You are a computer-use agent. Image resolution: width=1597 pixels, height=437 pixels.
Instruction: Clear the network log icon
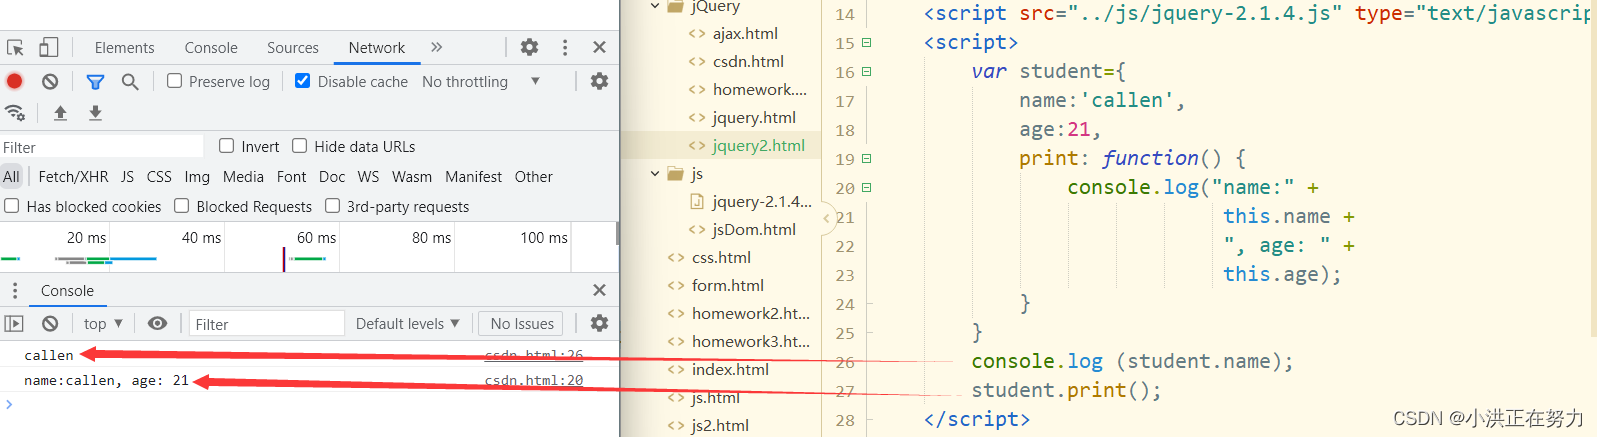pos(50,81)
